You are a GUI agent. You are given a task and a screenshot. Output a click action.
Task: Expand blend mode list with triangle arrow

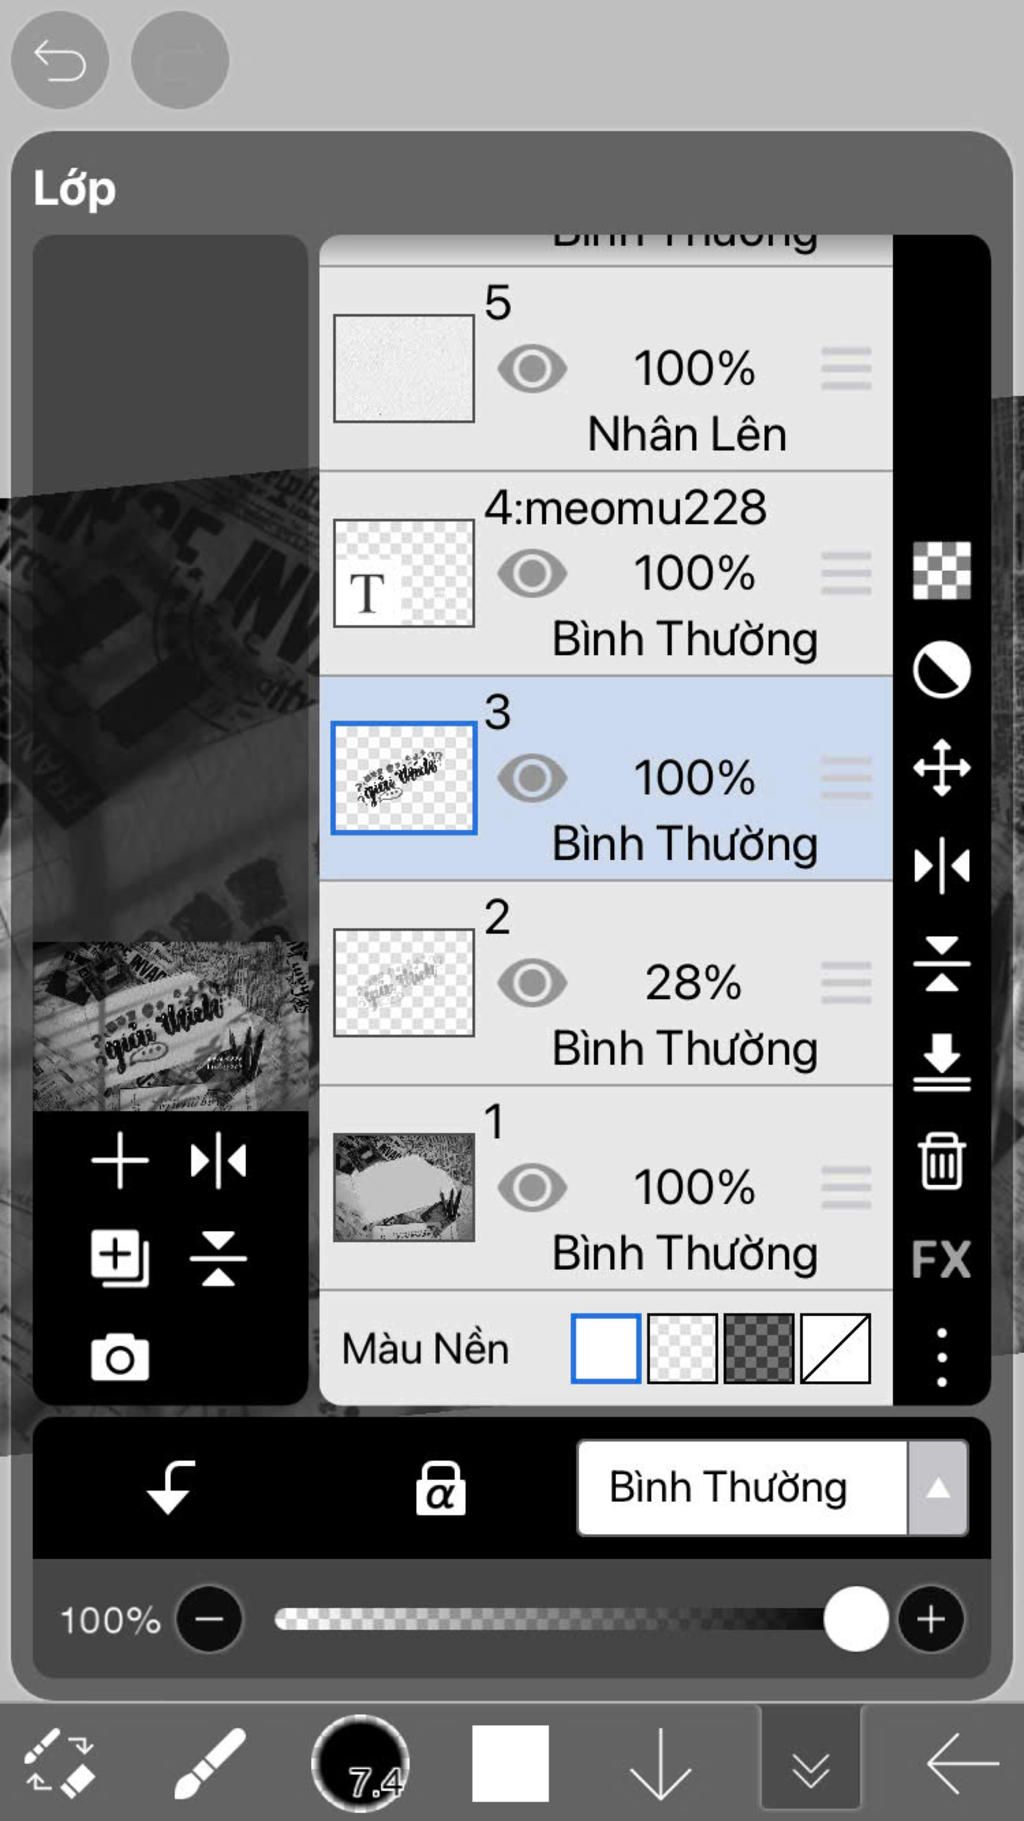click(x=938, y=1488)
